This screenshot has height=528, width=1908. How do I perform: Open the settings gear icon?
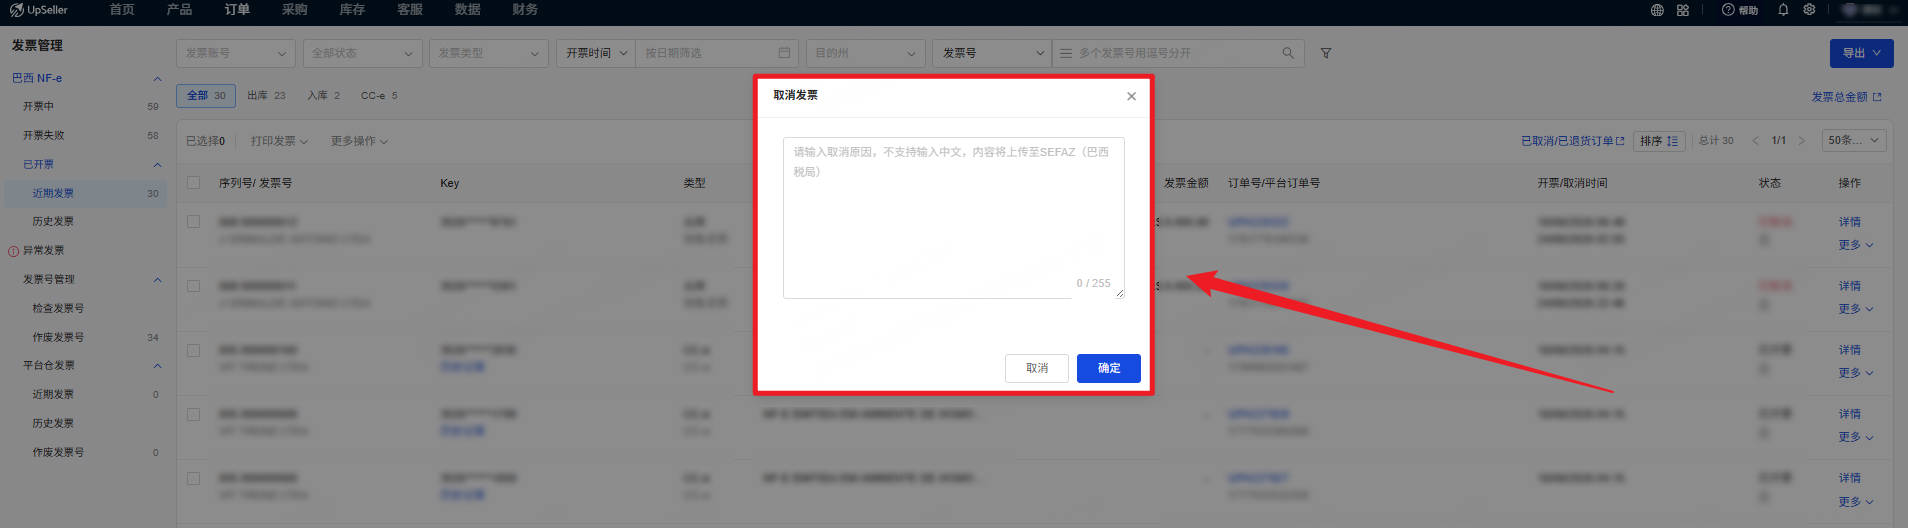click(x=1809, y=10)
